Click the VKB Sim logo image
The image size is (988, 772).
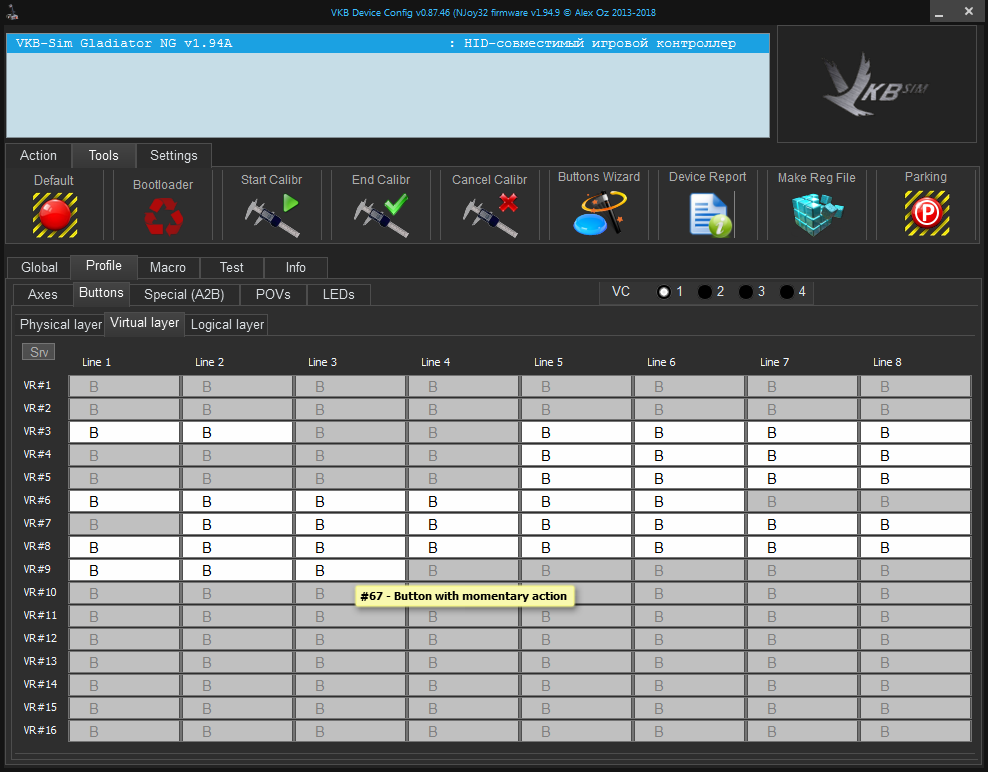click(x=876, y=84)
